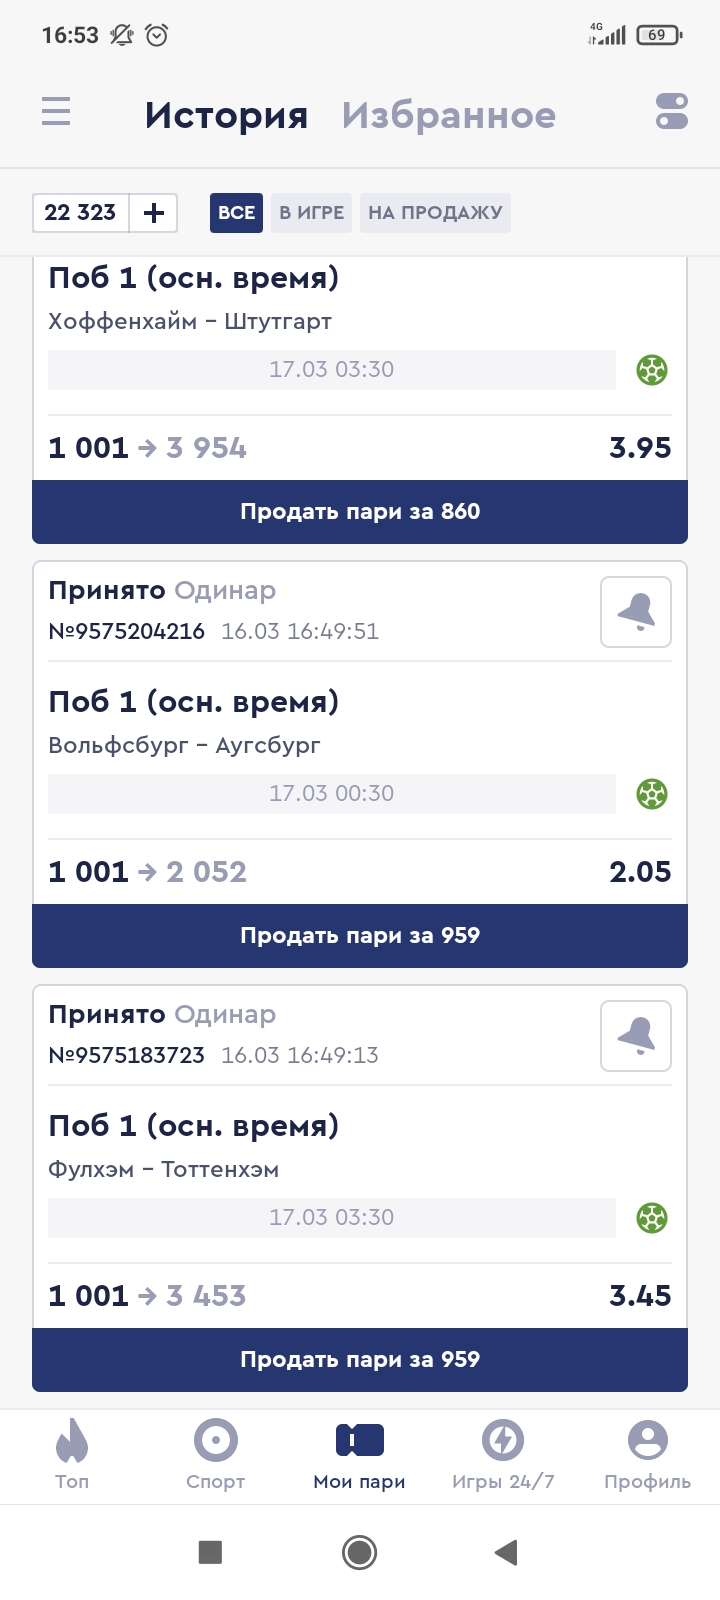Filter bets by В ИГРЕ
The width and height of the screenshot is (720, 1600).
tap(311, 213)
